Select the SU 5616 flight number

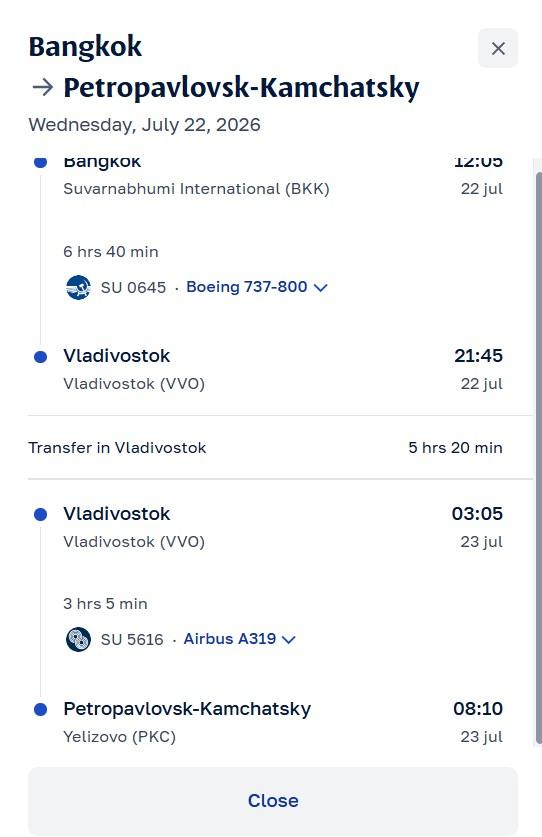132,639
